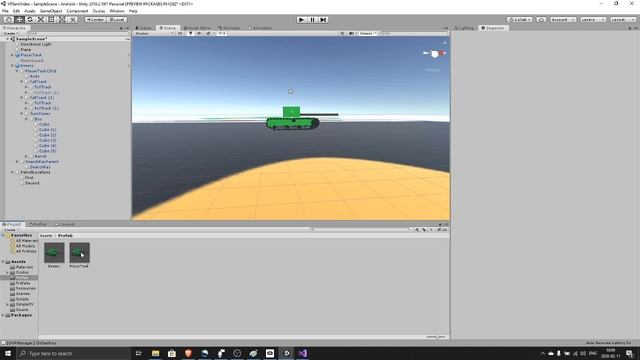Image resolution: width=640 pixels, height=360 pixels.
Task: Switch to the Asset Store tab
Action: tap(197, 28)
